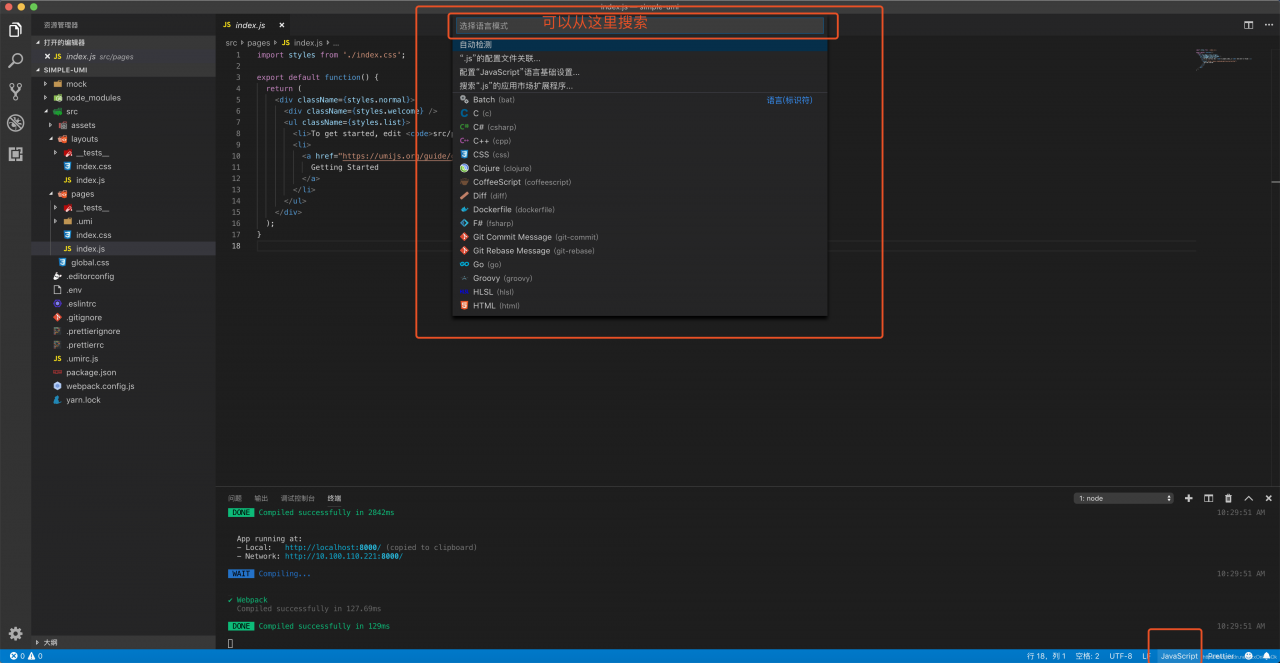This screenshot has height=663, width=1280.
Task: Open the 1: node terminal dropdown
Action: [x=1124, y=498]
